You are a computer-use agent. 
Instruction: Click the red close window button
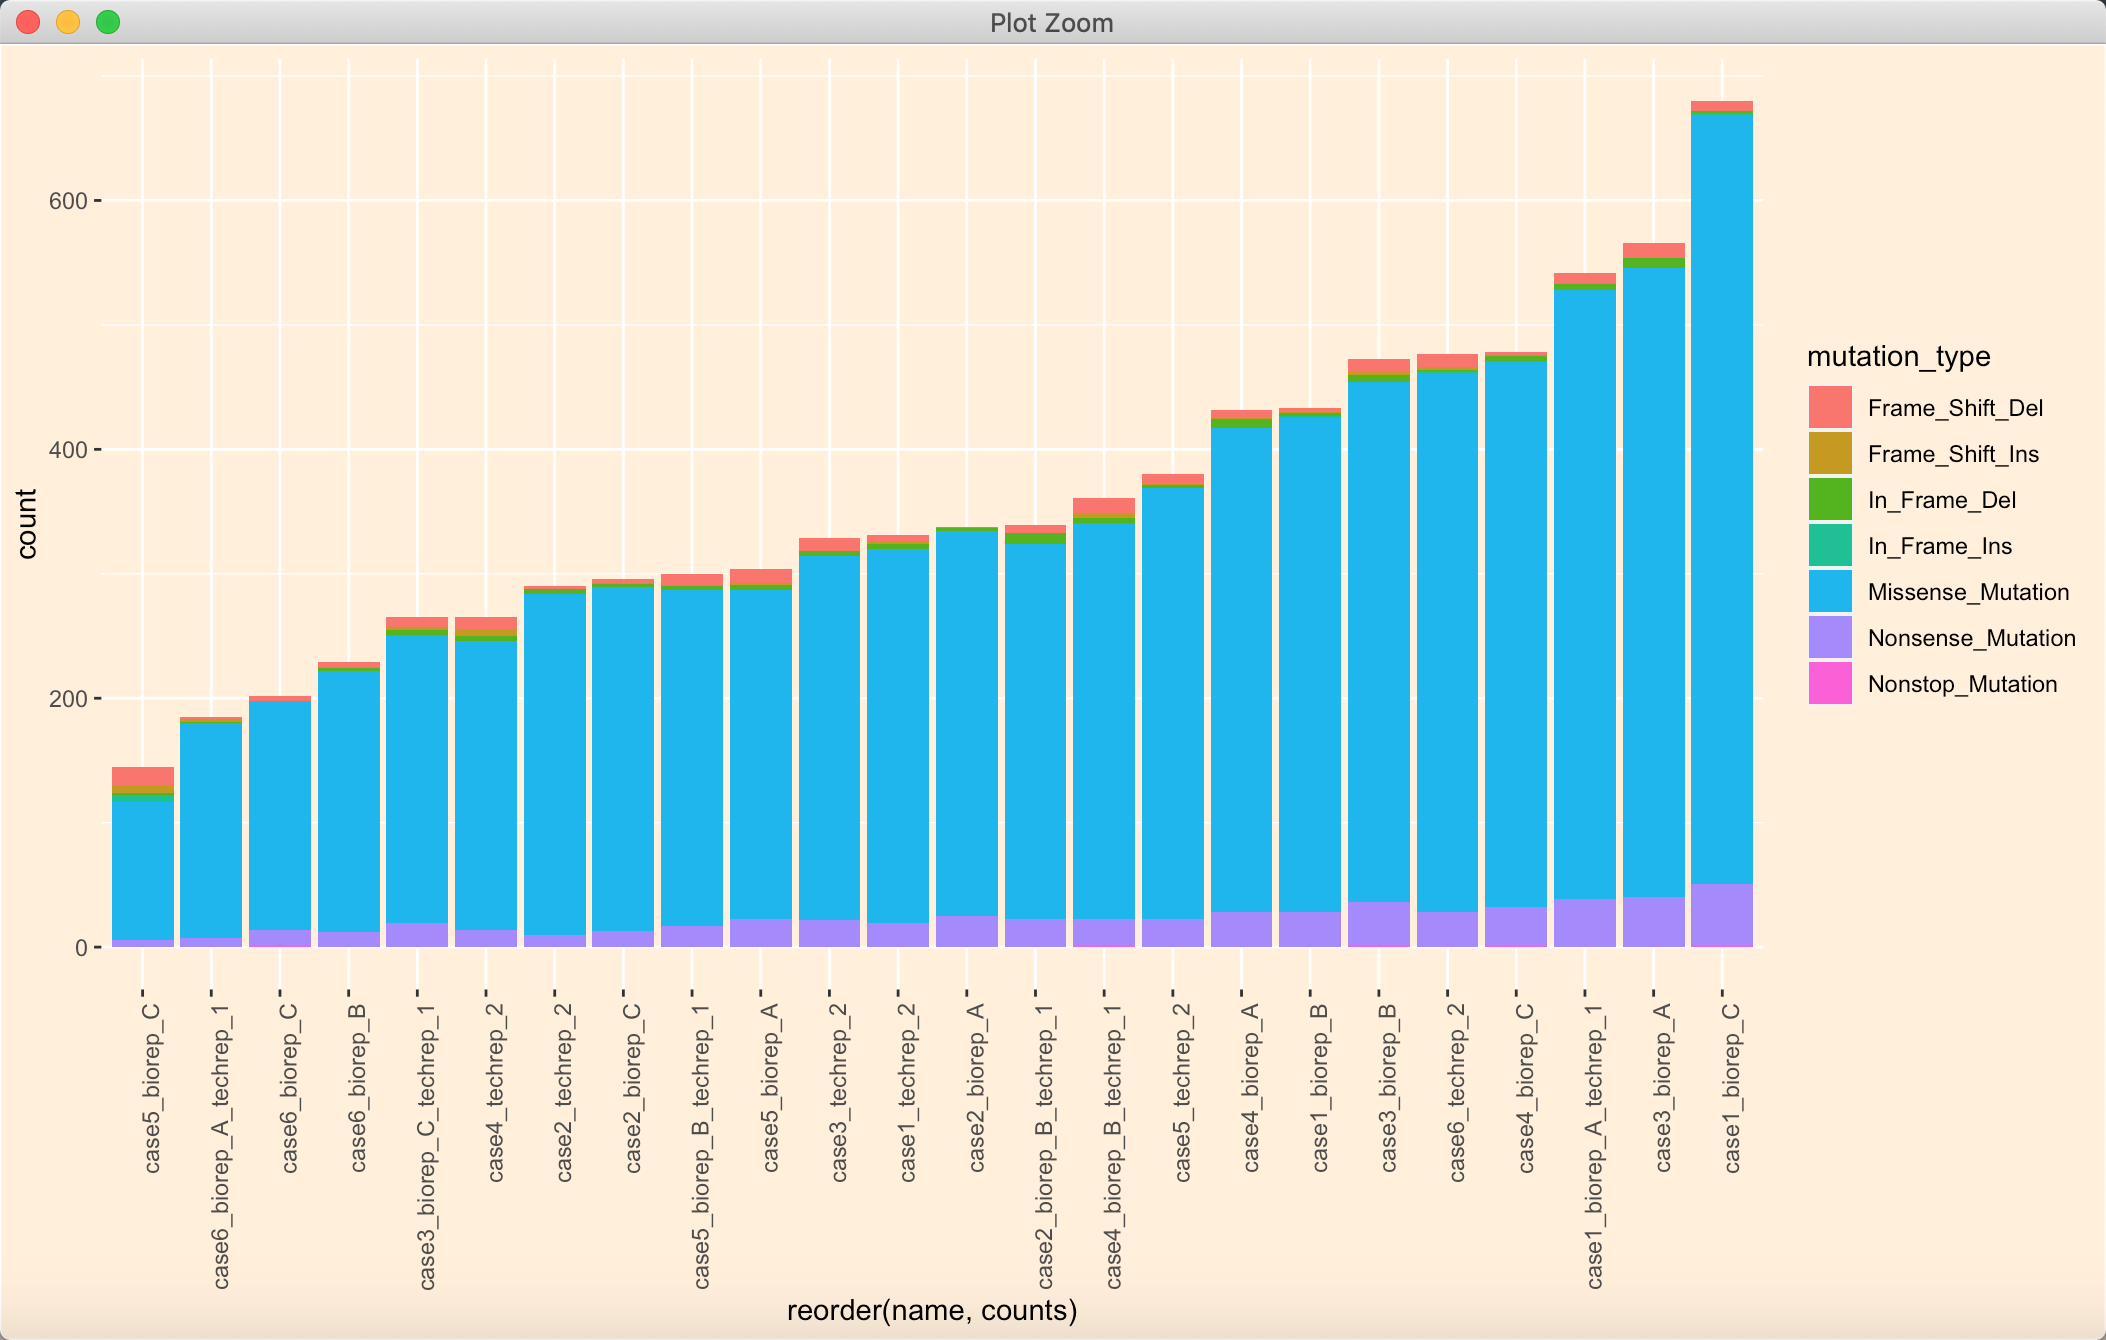28,22
